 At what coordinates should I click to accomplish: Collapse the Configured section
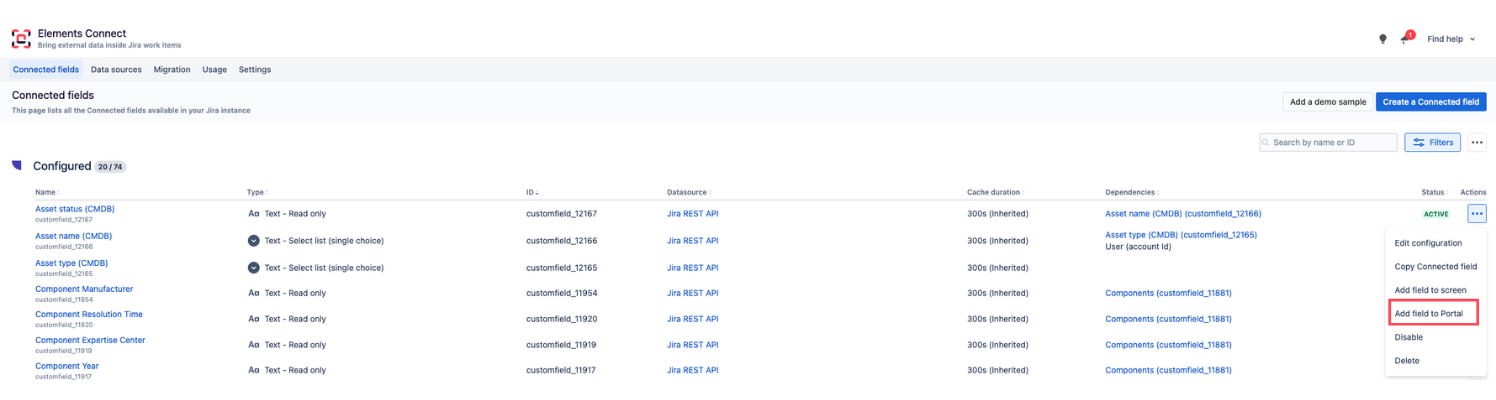(x=17, y=165)
